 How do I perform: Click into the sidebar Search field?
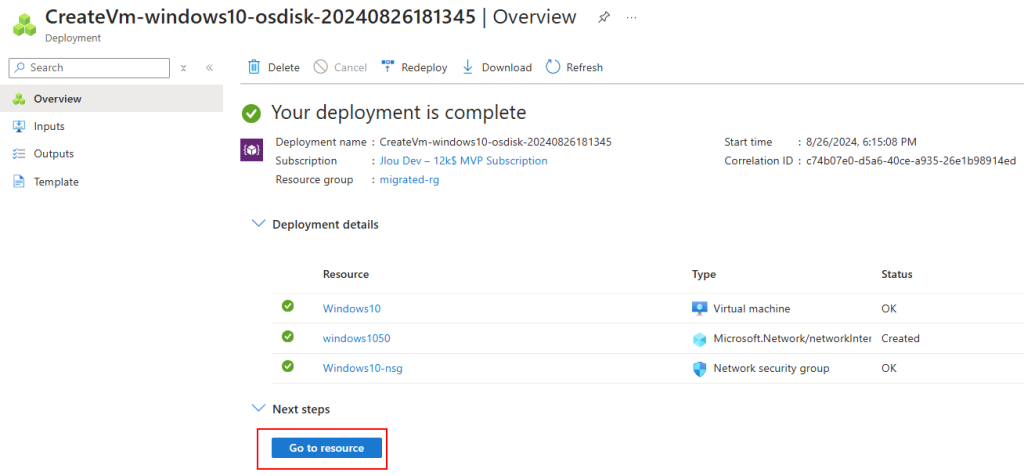[x=89, y=67]
